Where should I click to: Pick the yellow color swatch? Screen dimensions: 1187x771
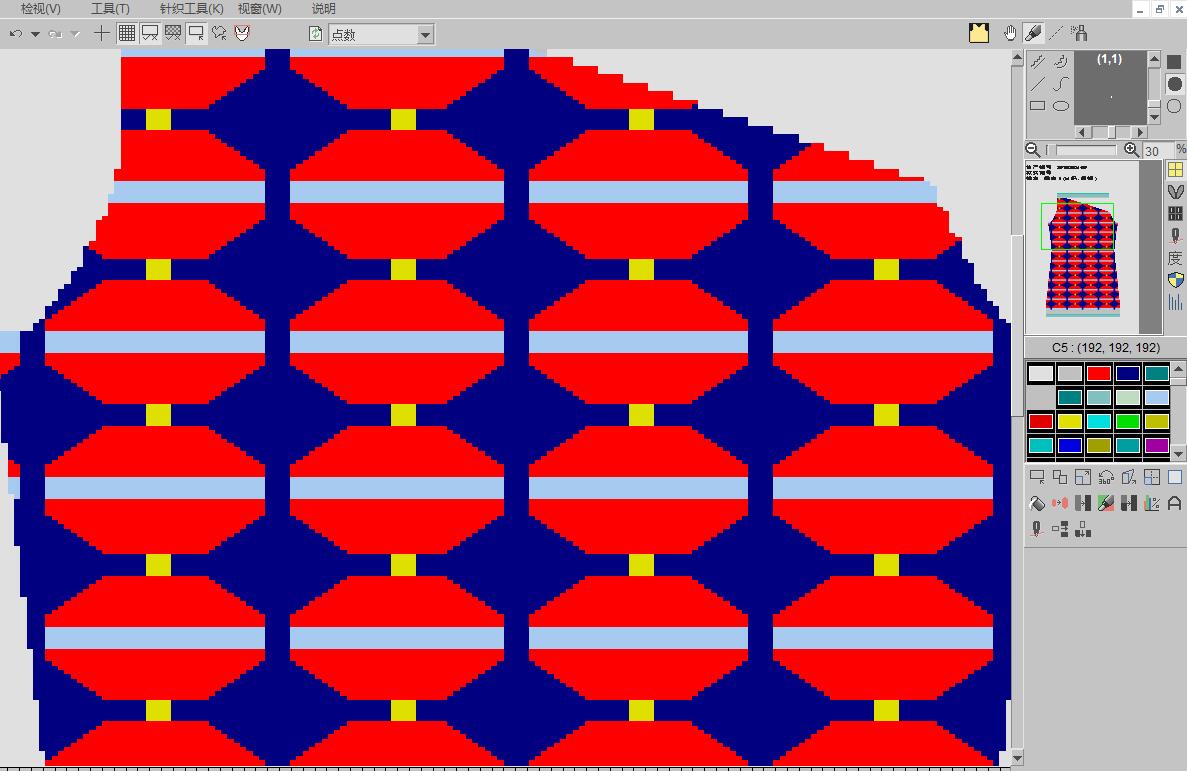pos(1070,421)
